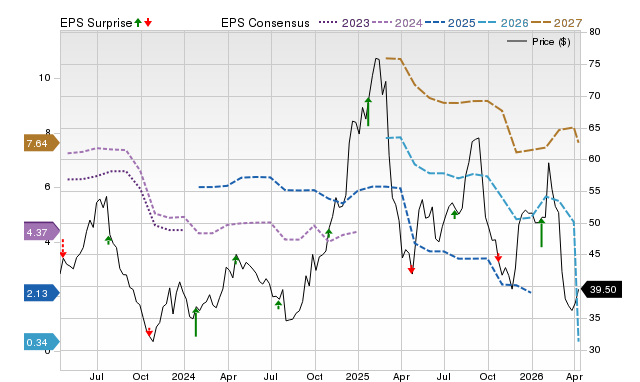Select the green surprise arrow just after Jul 2025
Image resolution: width=640 pixels, height=382 pixels.
(455, 214)
